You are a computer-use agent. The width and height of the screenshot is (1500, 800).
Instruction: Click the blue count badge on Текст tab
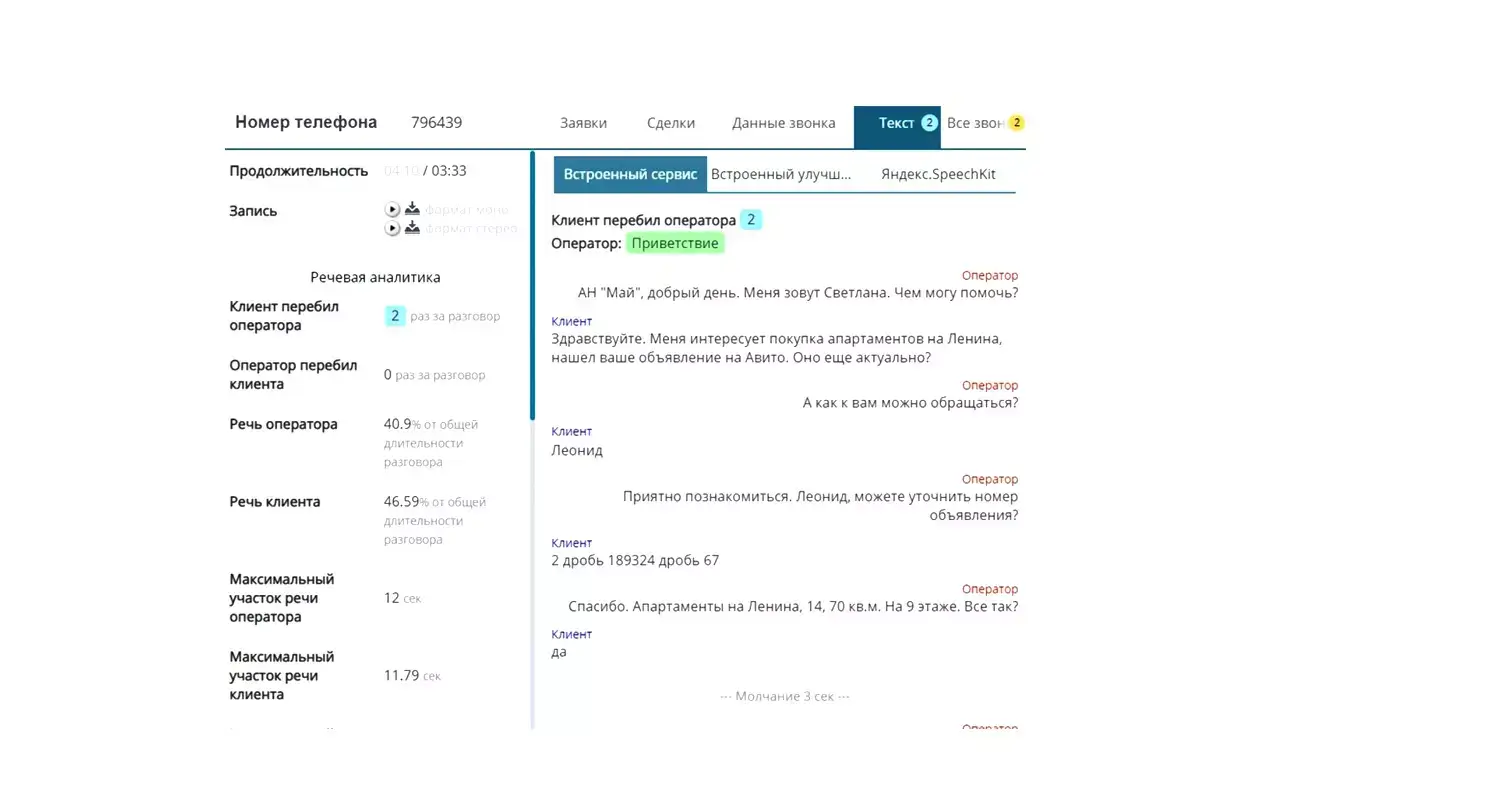tap(929, 123)
